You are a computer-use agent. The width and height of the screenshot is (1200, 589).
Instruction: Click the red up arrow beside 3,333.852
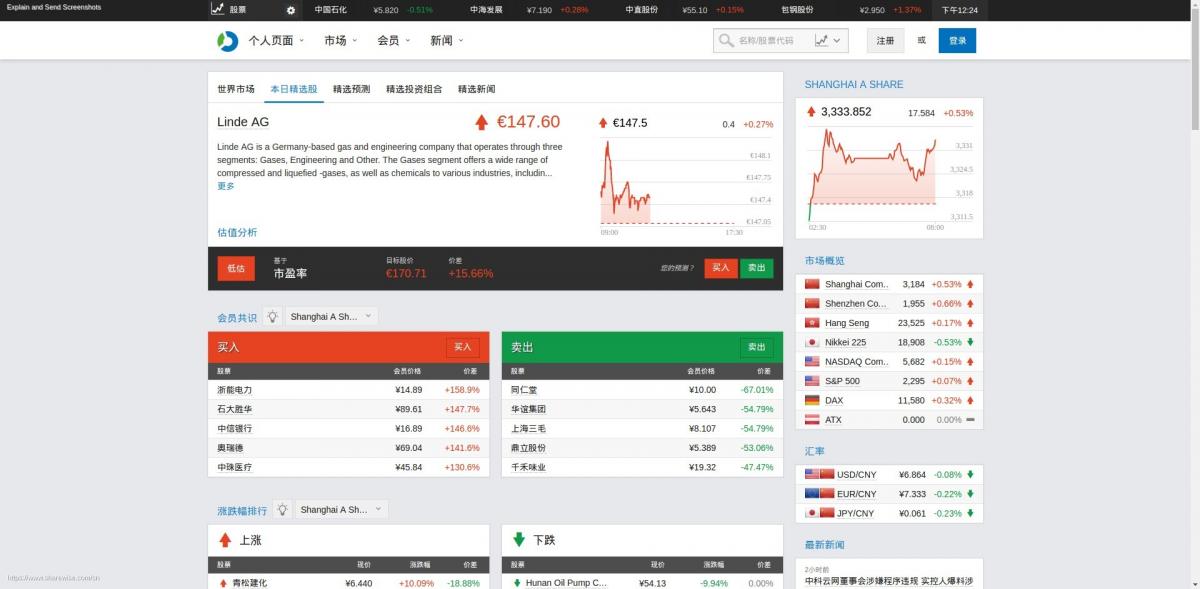point(811,112)
